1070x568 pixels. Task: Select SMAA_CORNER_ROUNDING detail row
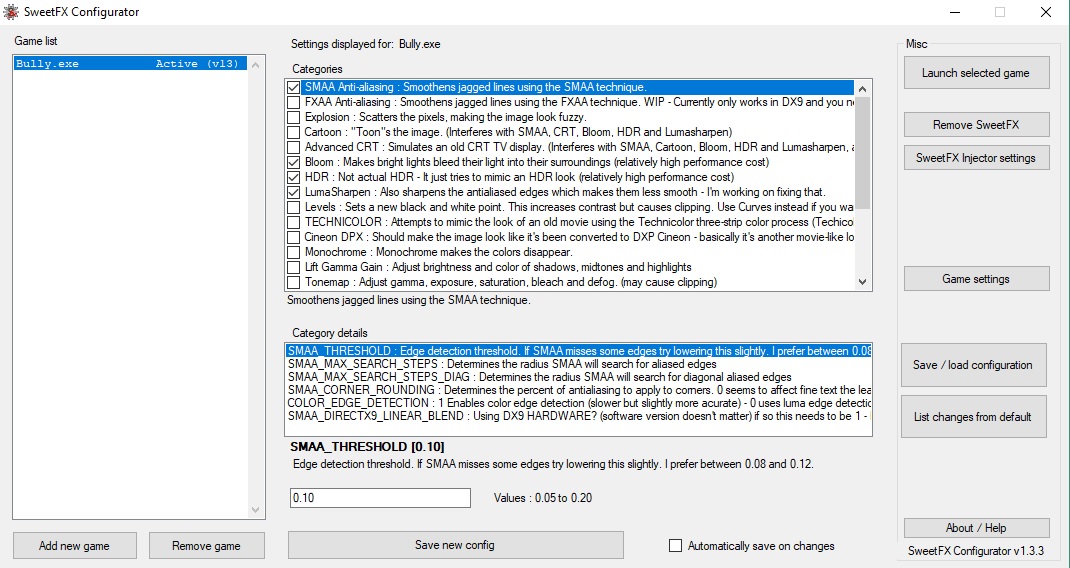(579, 390)
